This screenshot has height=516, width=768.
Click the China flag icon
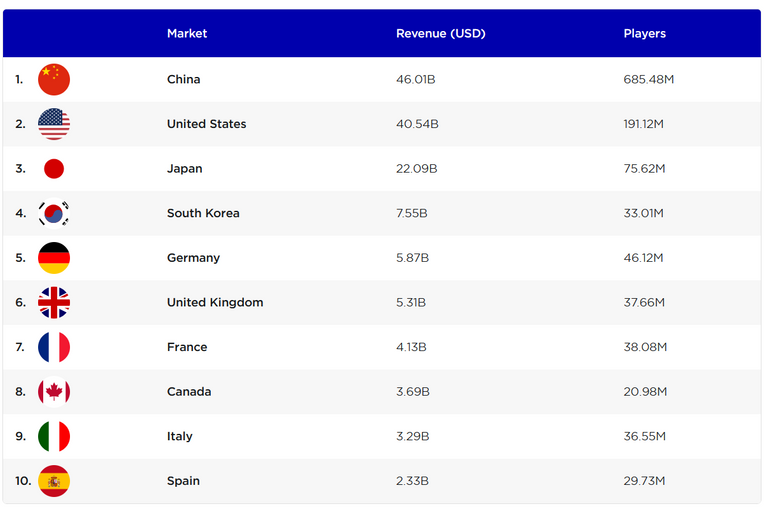(54, 79)
